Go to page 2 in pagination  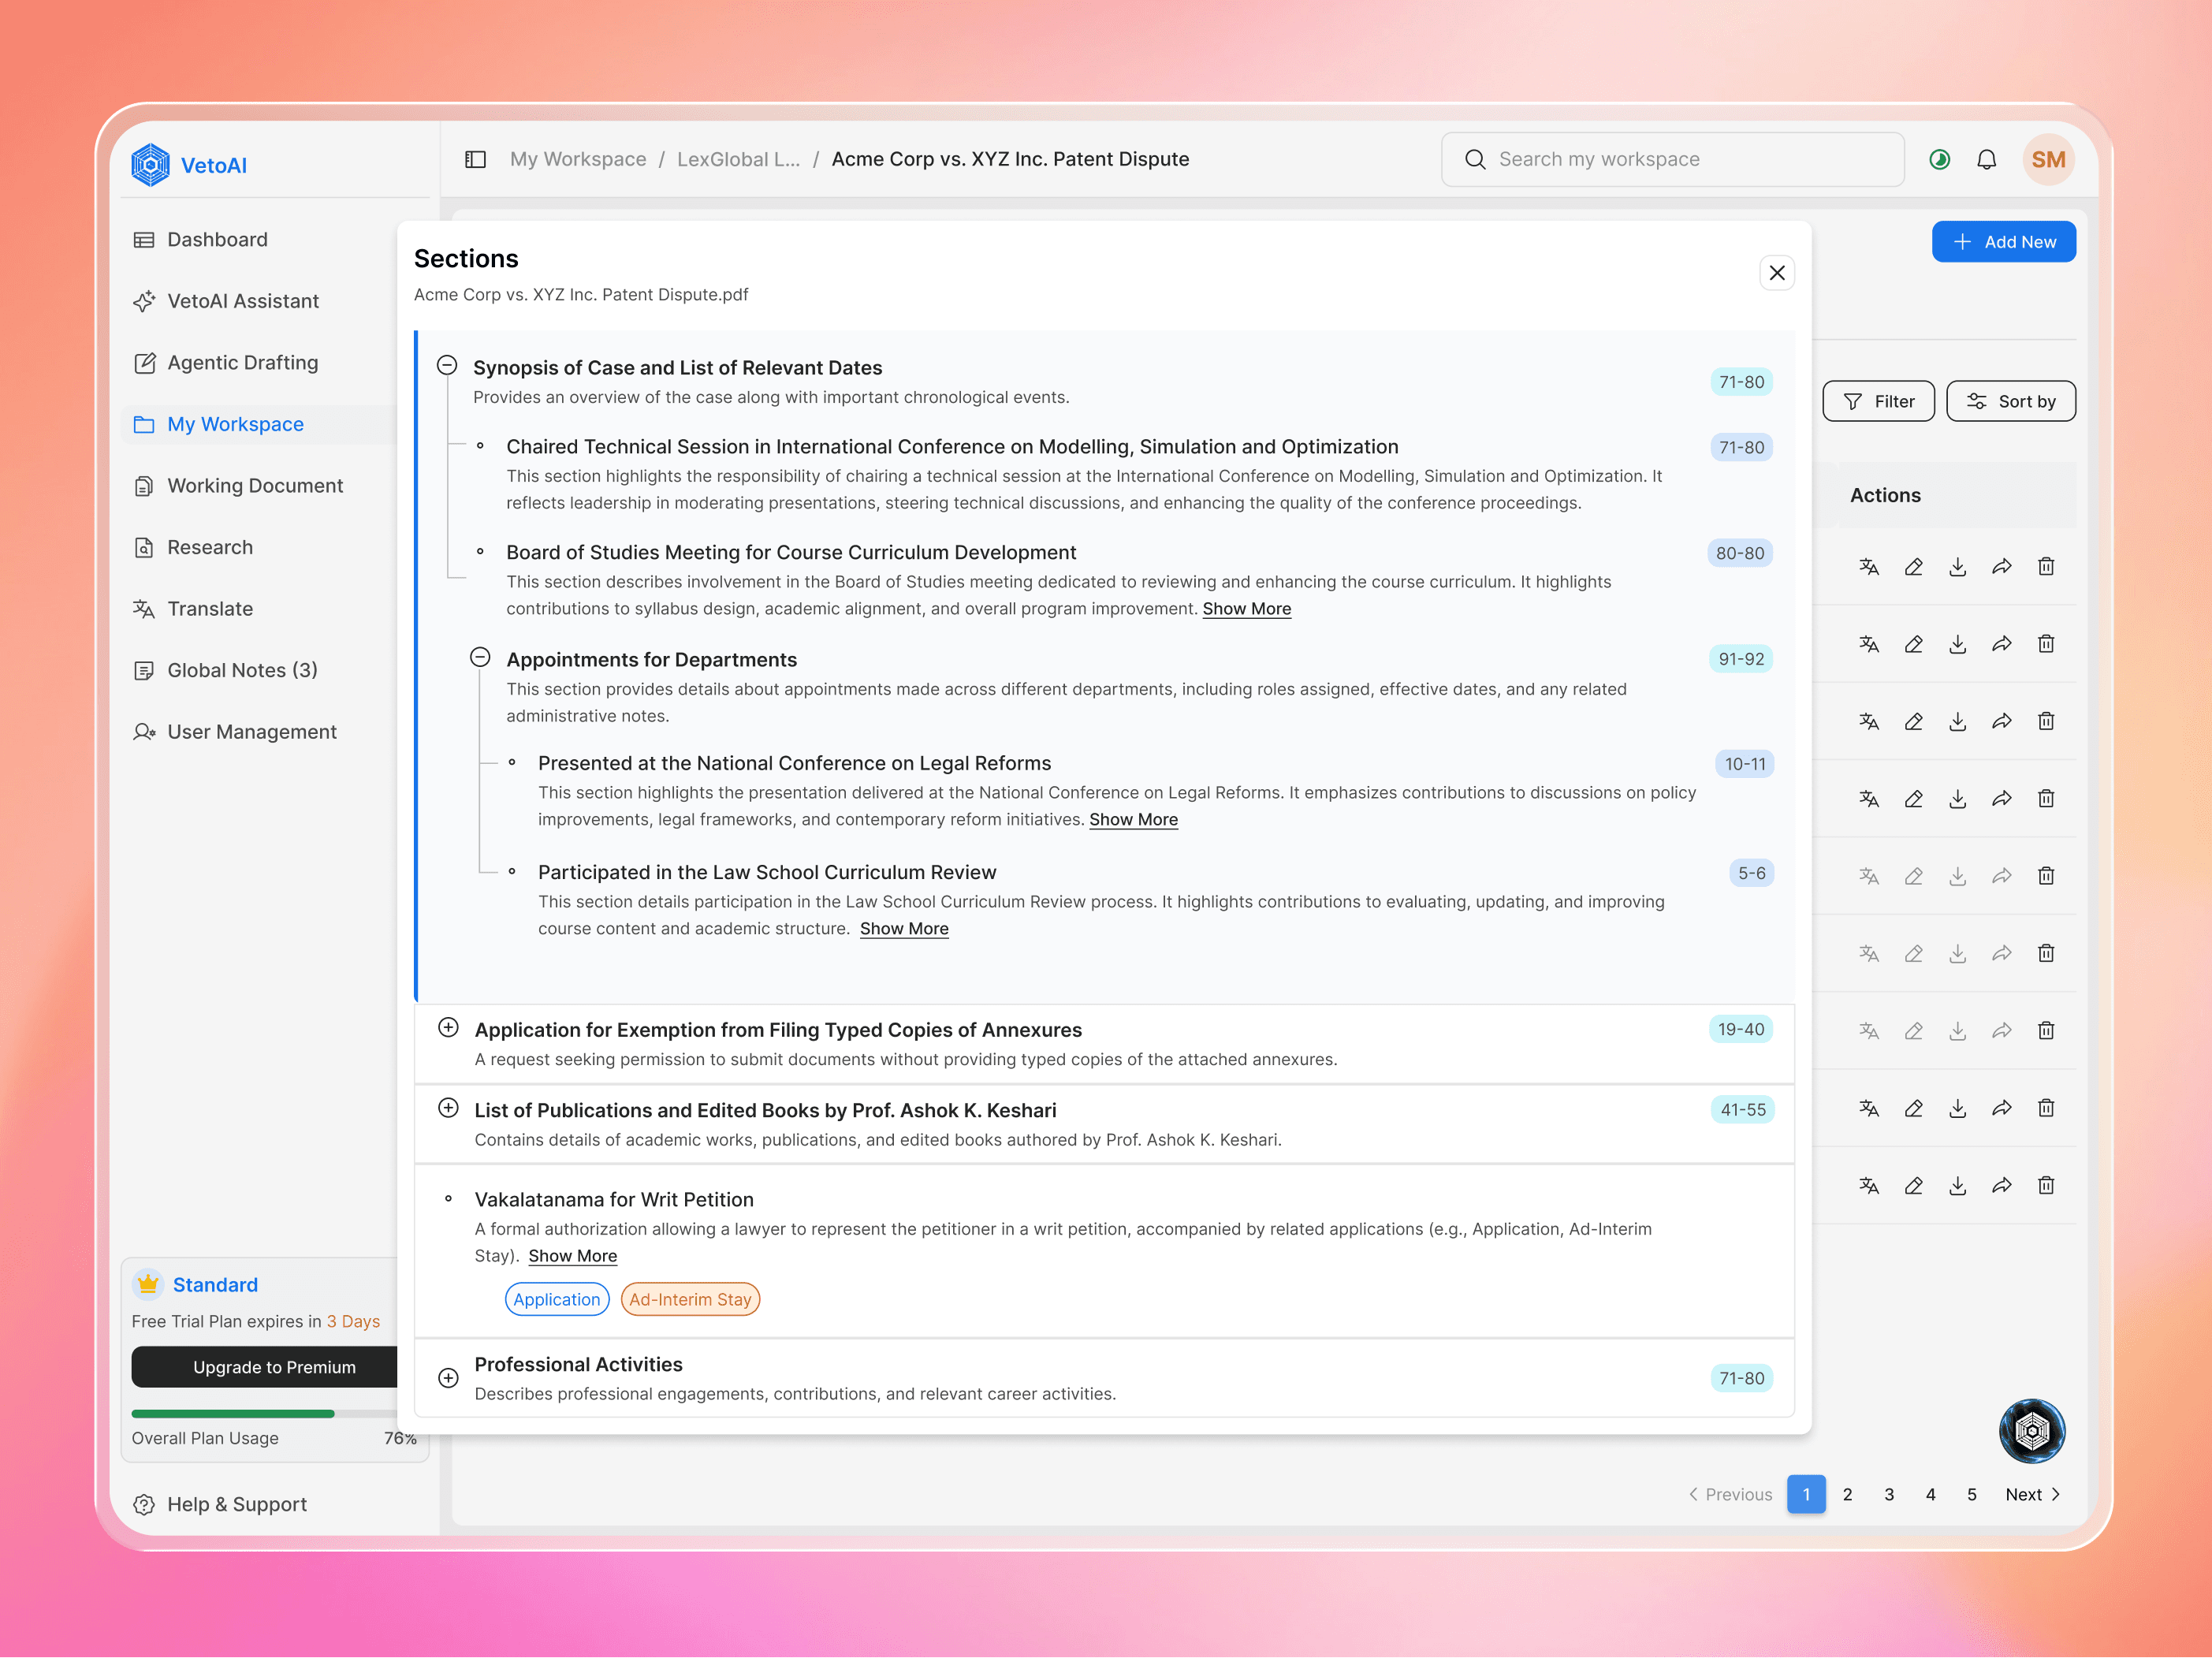1847,1494
